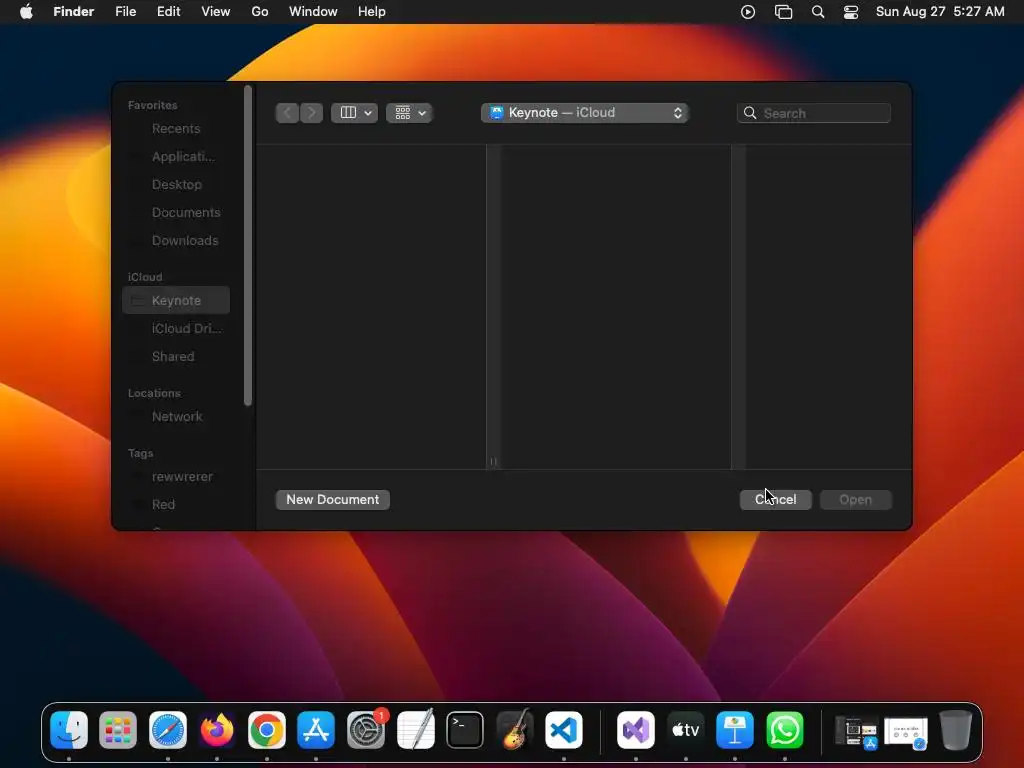Launch Safari from the Dock
The width and height of the screenshot is (1024, 768).
(168, 730)
